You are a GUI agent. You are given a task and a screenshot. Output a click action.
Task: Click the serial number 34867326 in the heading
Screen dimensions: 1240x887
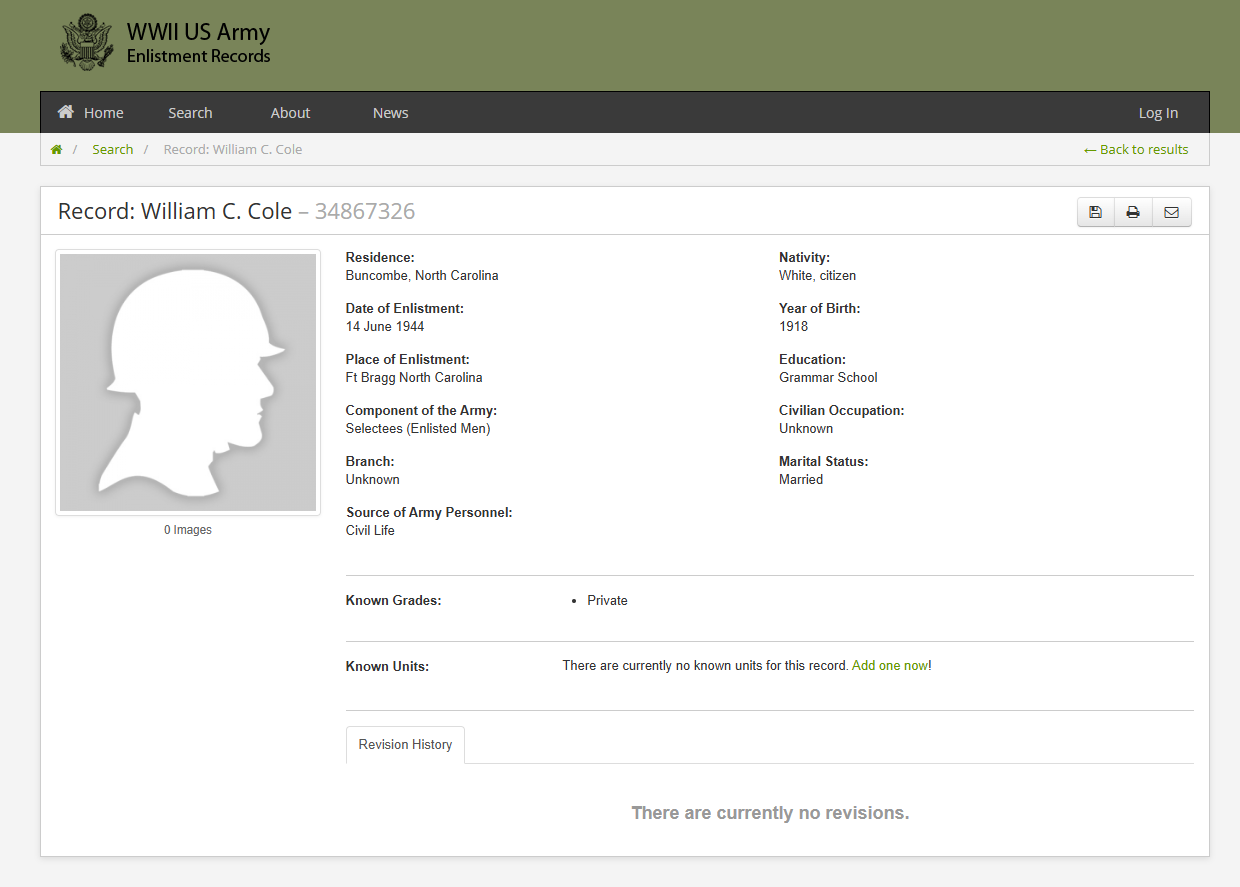click(x=364, y=212)
